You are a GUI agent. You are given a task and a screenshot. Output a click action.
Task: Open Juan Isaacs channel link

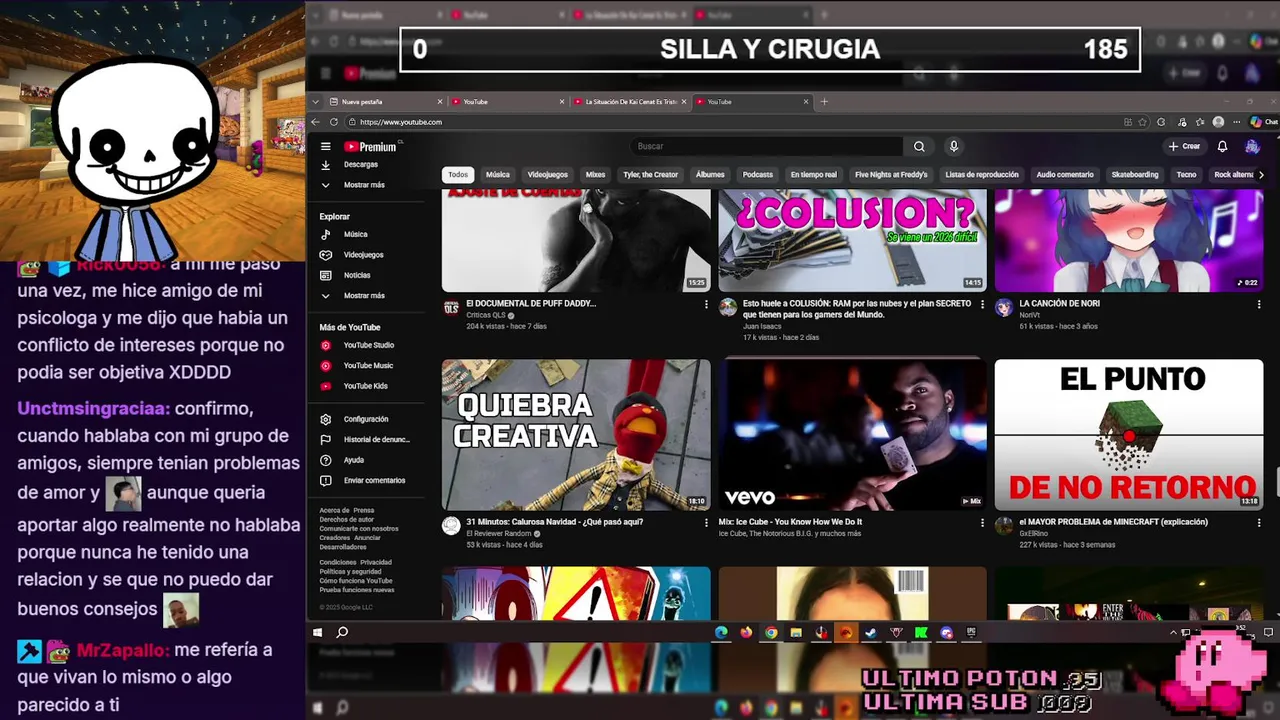(760, 326)
